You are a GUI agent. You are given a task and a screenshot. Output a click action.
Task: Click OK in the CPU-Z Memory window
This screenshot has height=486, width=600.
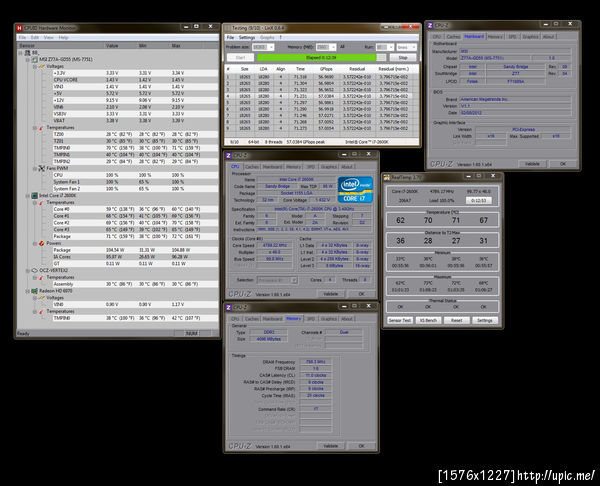pos(361,446)
